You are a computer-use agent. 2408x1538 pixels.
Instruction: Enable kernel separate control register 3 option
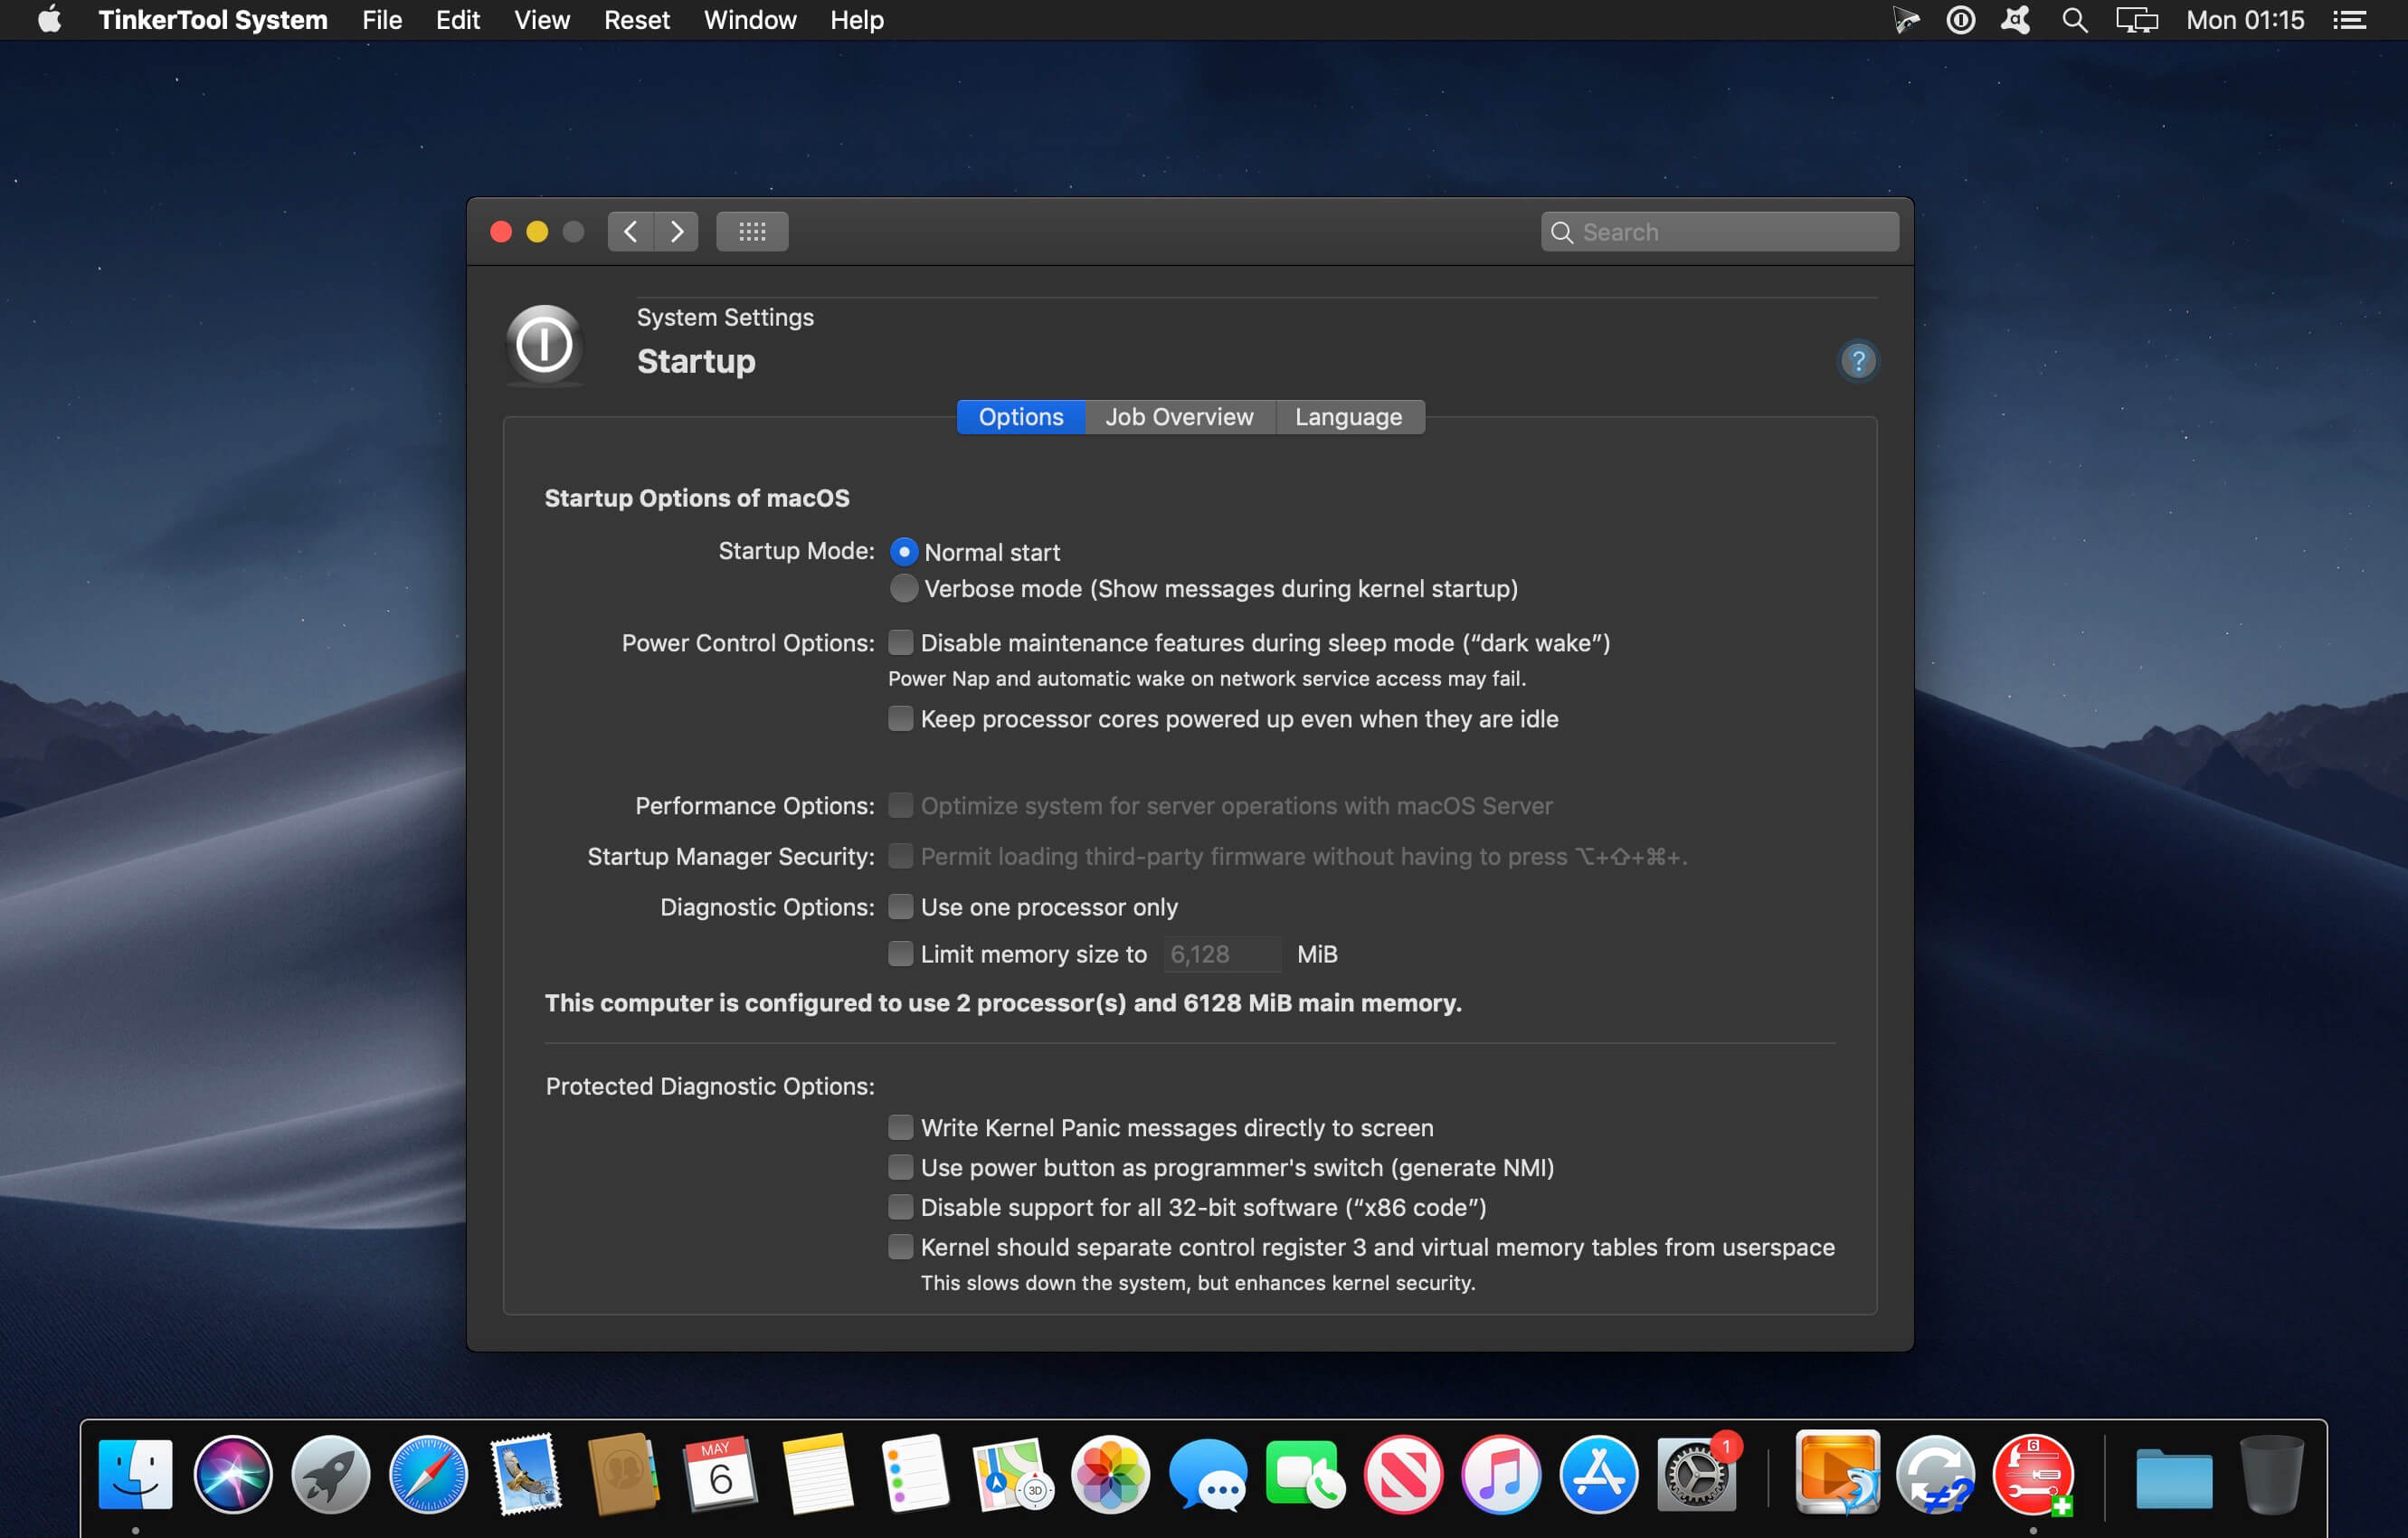point(900,1247)
